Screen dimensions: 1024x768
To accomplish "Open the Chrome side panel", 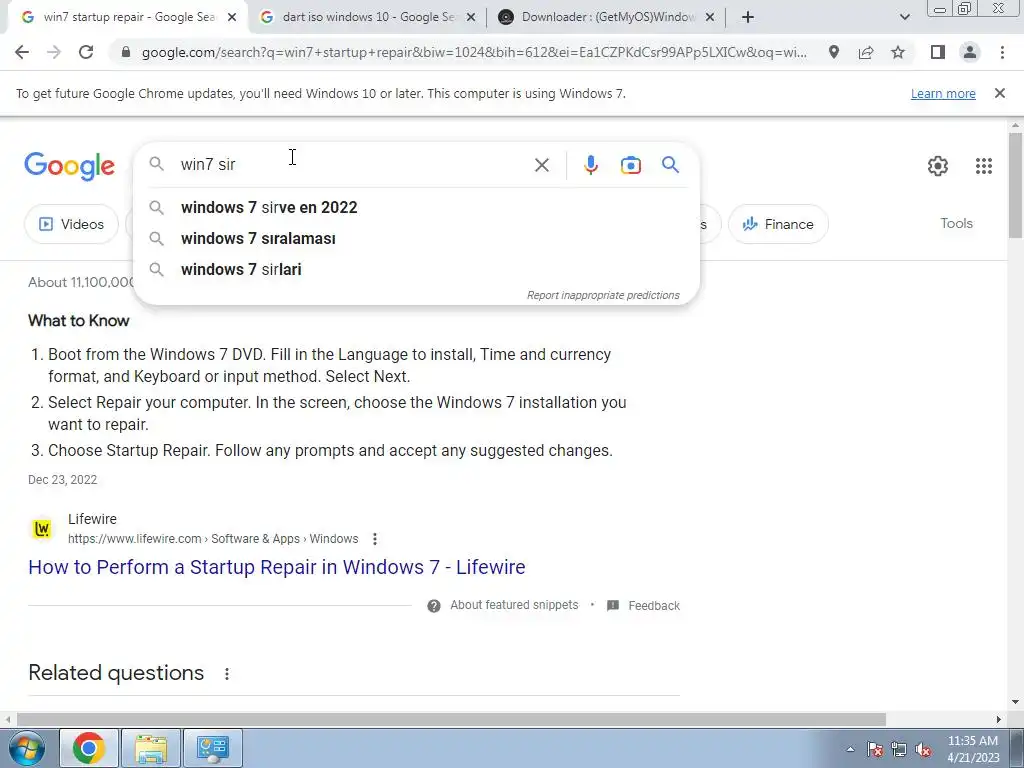I will click(x=938, y=52).
